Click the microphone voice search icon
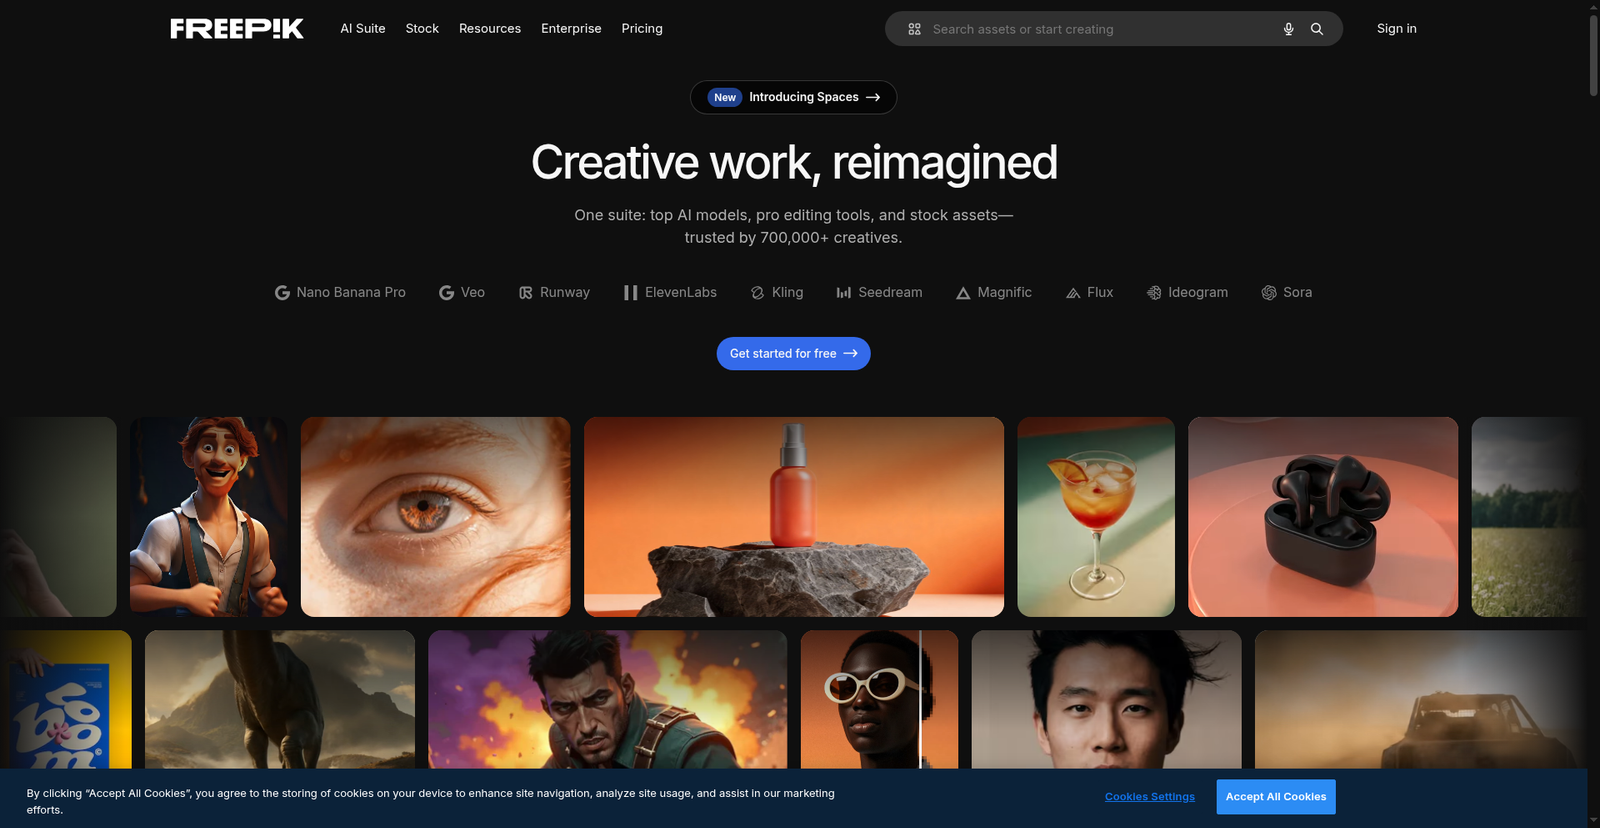1600x828 pixels. pos(1288,29)
